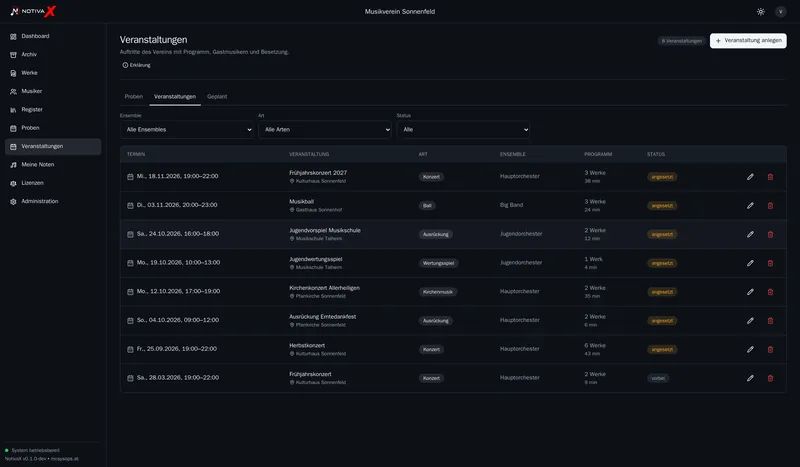Edit the Frühjahrskonzert 28.03.2026 event

point(750,378)
